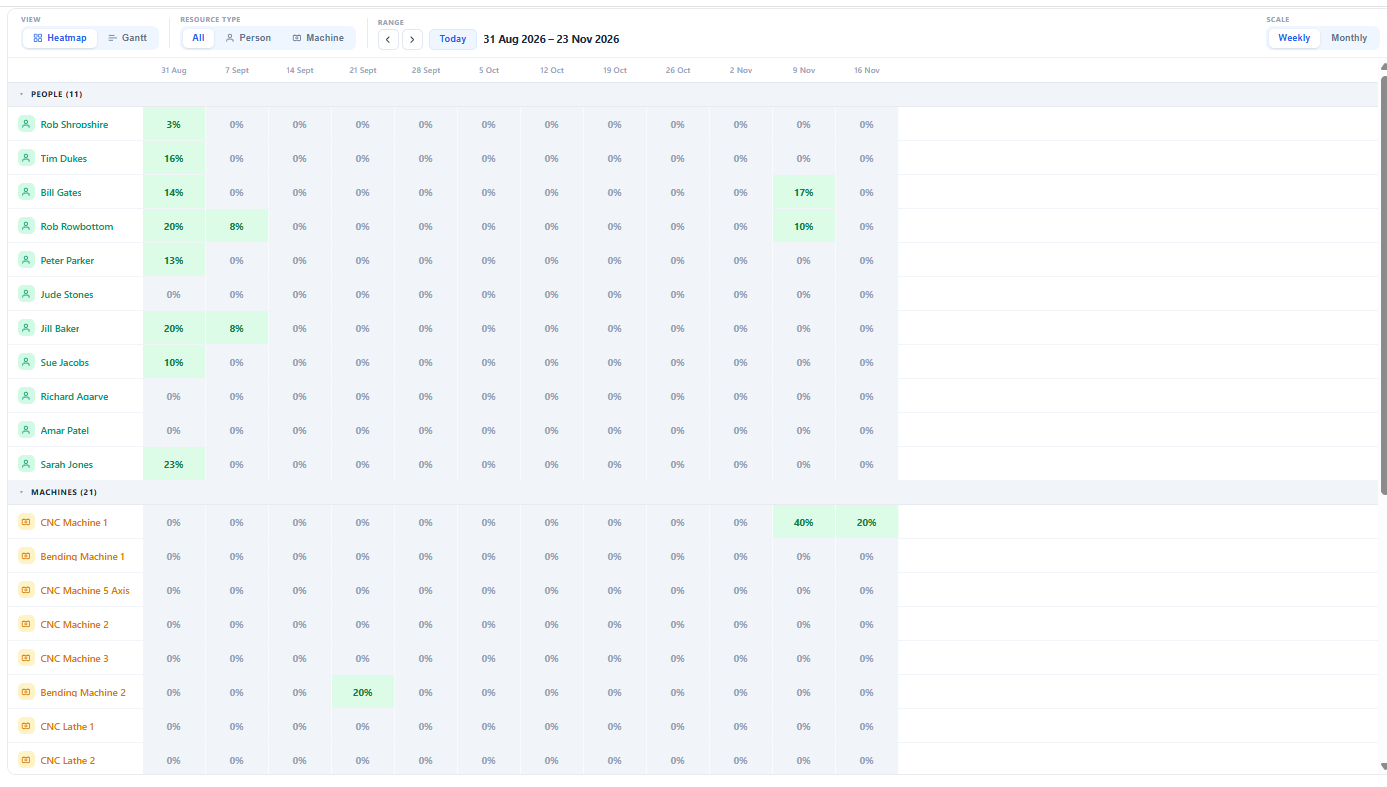
Task: Set scale to Weekly
Action: [1294, 38]
